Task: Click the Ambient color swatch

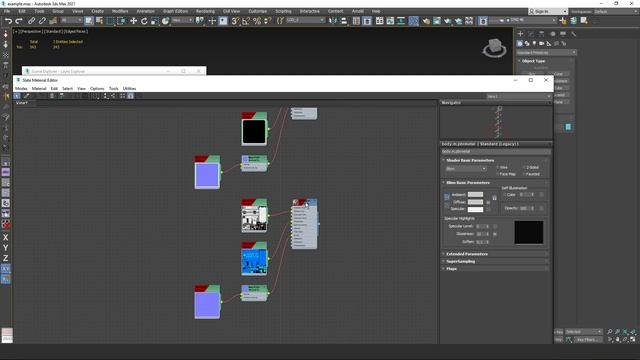Action: (x=476, y=195)
